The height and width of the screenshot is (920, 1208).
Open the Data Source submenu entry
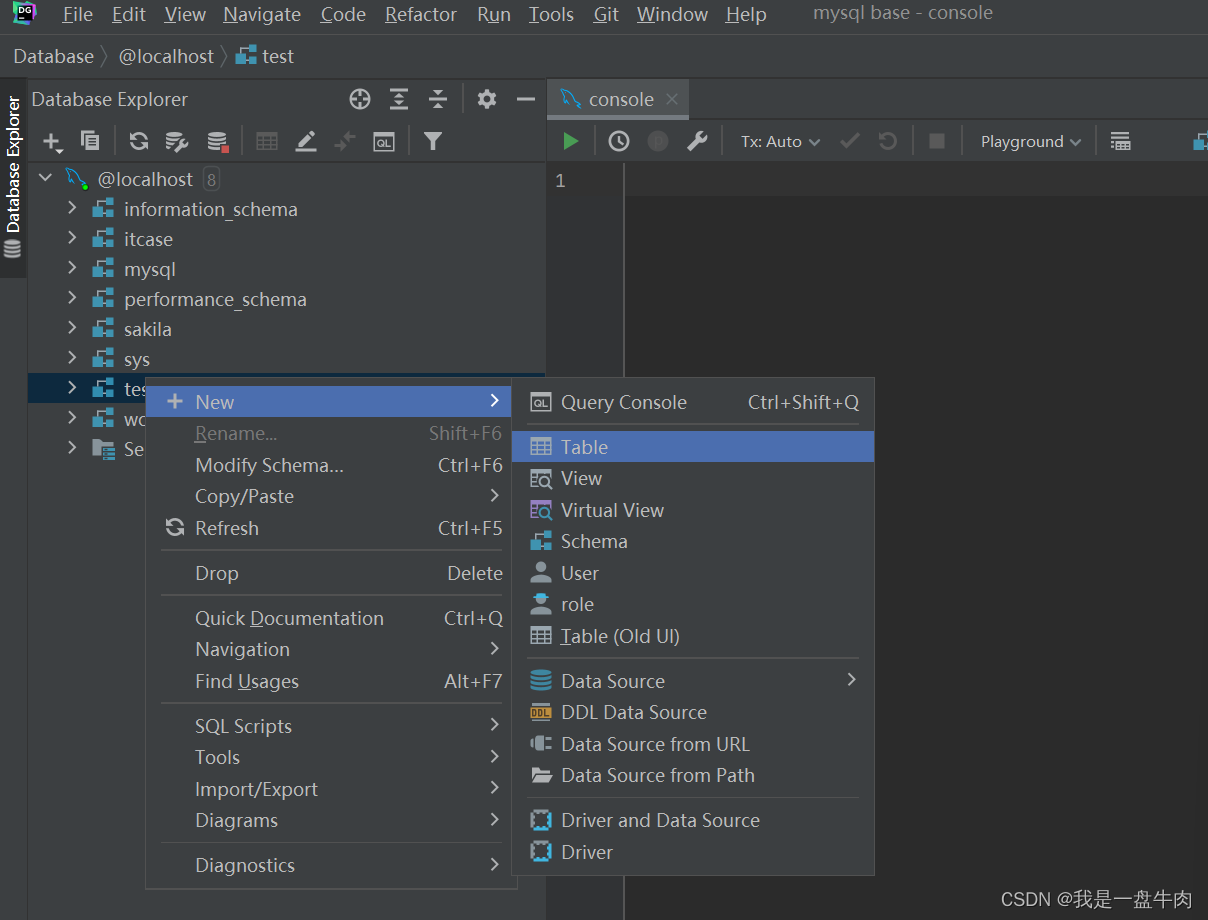tap(693, 681)
